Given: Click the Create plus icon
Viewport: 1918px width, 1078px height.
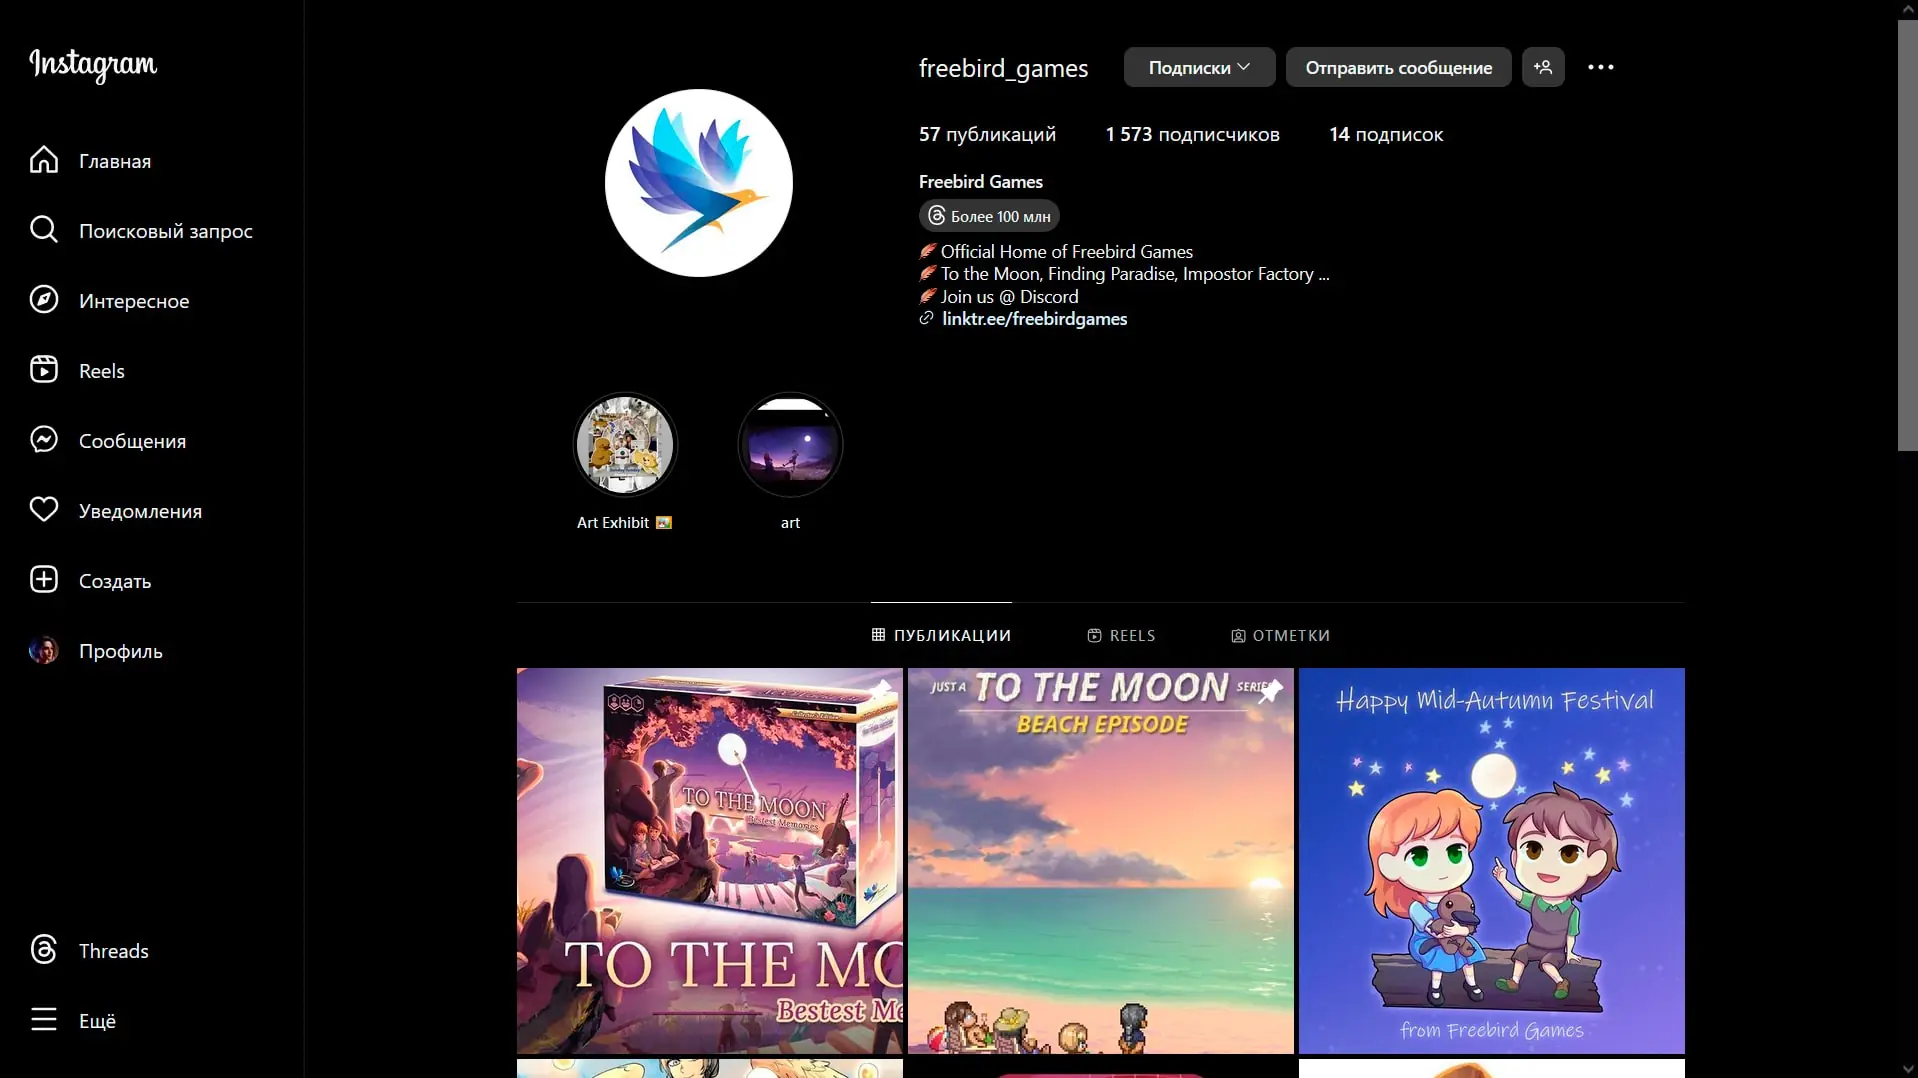Looking at the screenshot, I should click(44, 580).
